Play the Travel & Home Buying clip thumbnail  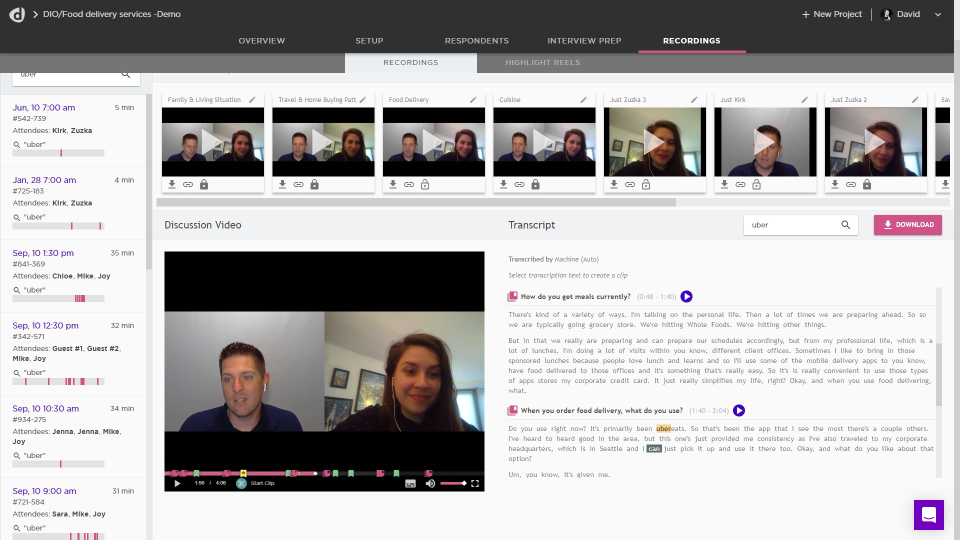(323, 142)
